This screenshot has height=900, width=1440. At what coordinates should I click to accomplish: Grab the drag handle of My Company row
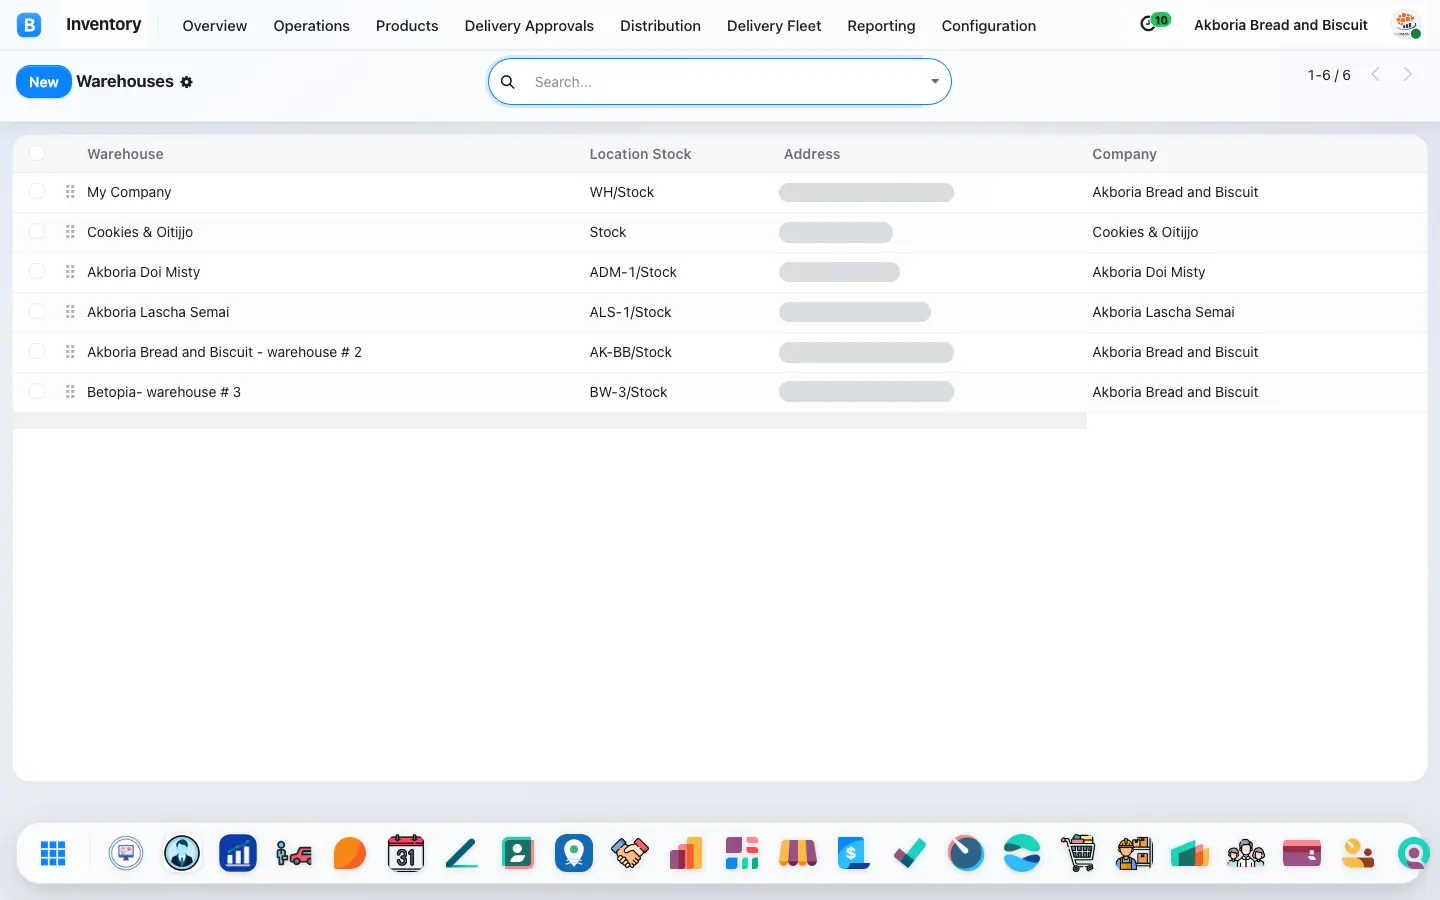70,191
